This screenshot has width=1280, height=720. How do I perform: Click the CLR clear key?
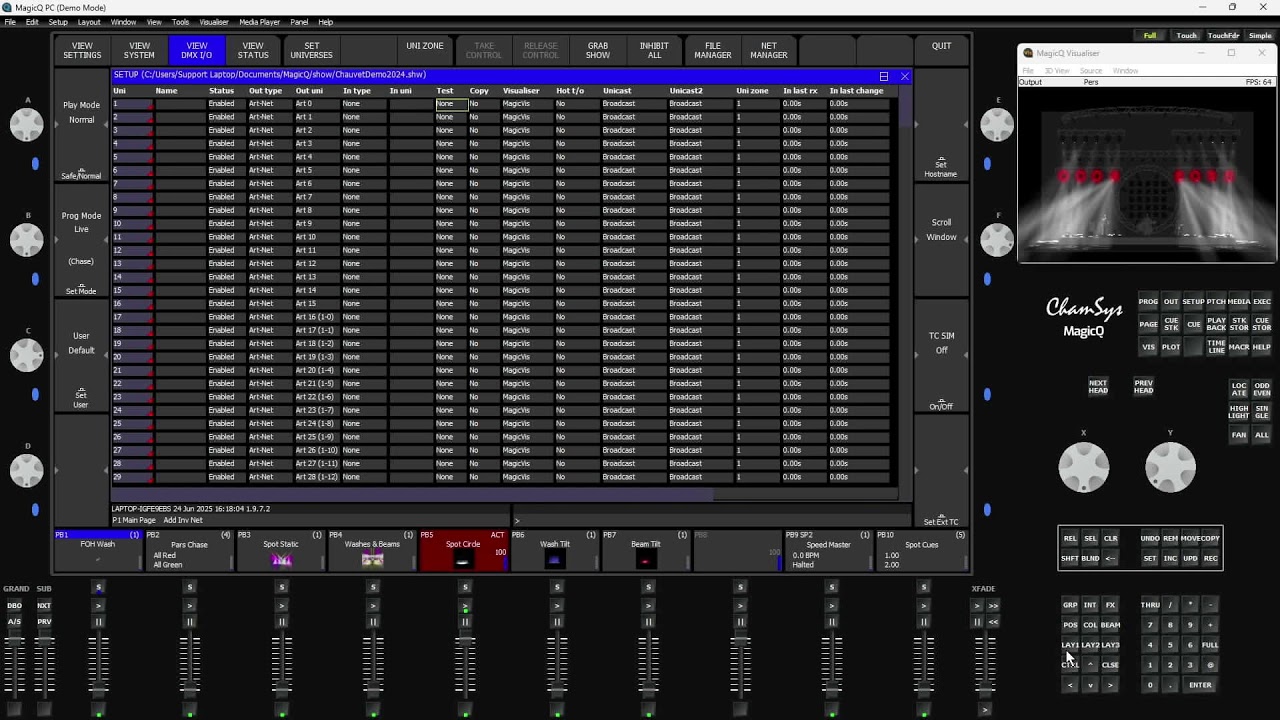click(x=1110, y=539)
